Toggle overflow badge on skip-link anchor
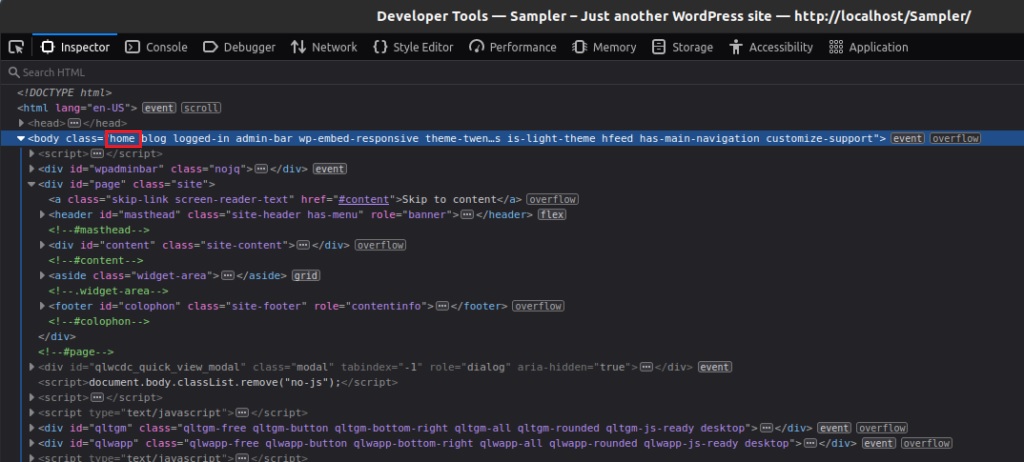1024x462 pixels. coord(552,199)
